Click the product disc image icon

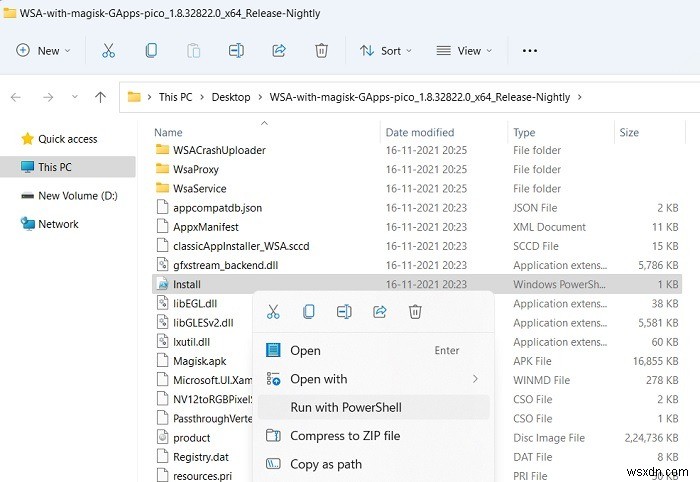pos(162,437)
